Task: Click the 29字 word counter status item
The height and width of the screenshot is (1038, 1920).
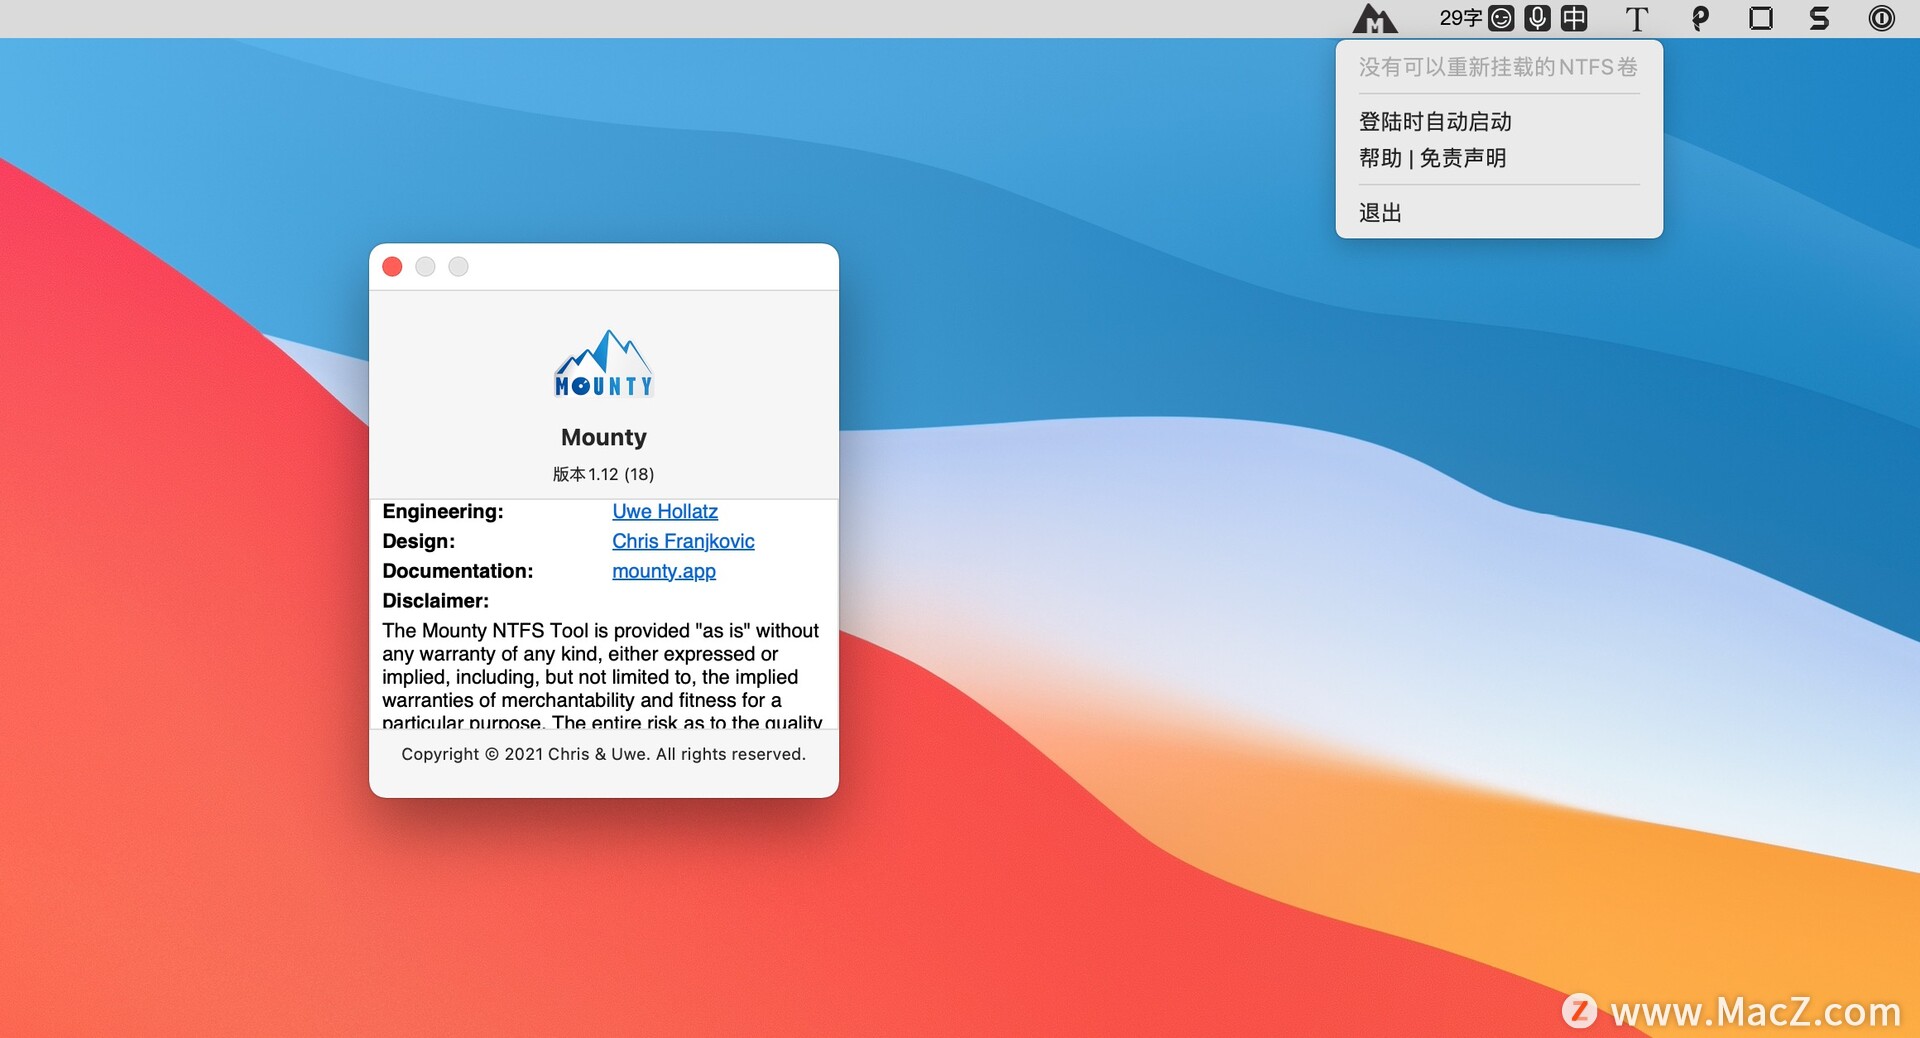Action: 1460,18
